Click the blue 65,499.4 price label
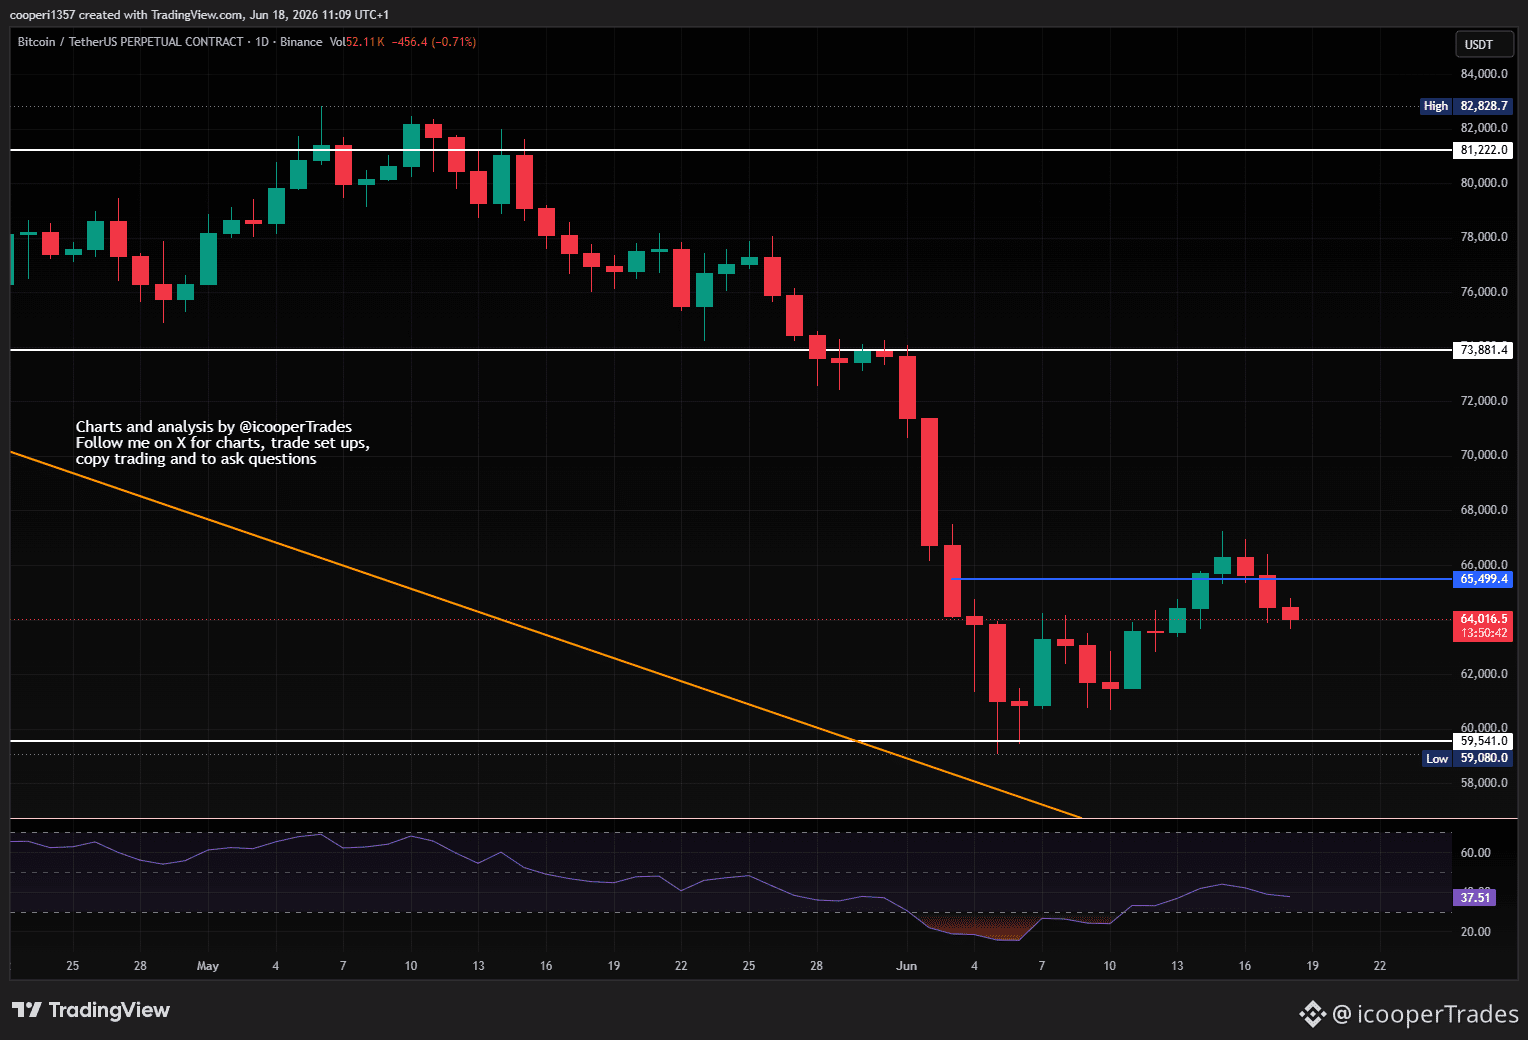This screenshot has width=1528, height=1040. coord(1483,579)
